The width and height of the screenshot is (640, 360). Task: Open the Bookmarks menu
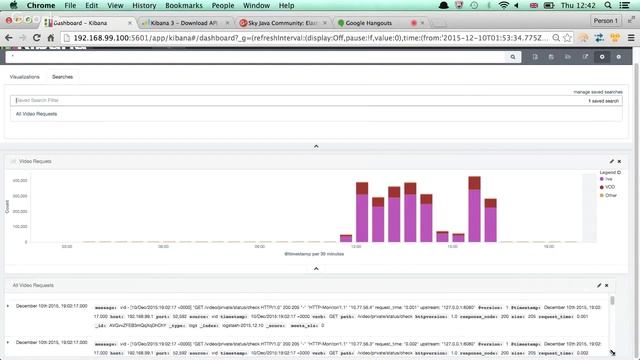184,5
